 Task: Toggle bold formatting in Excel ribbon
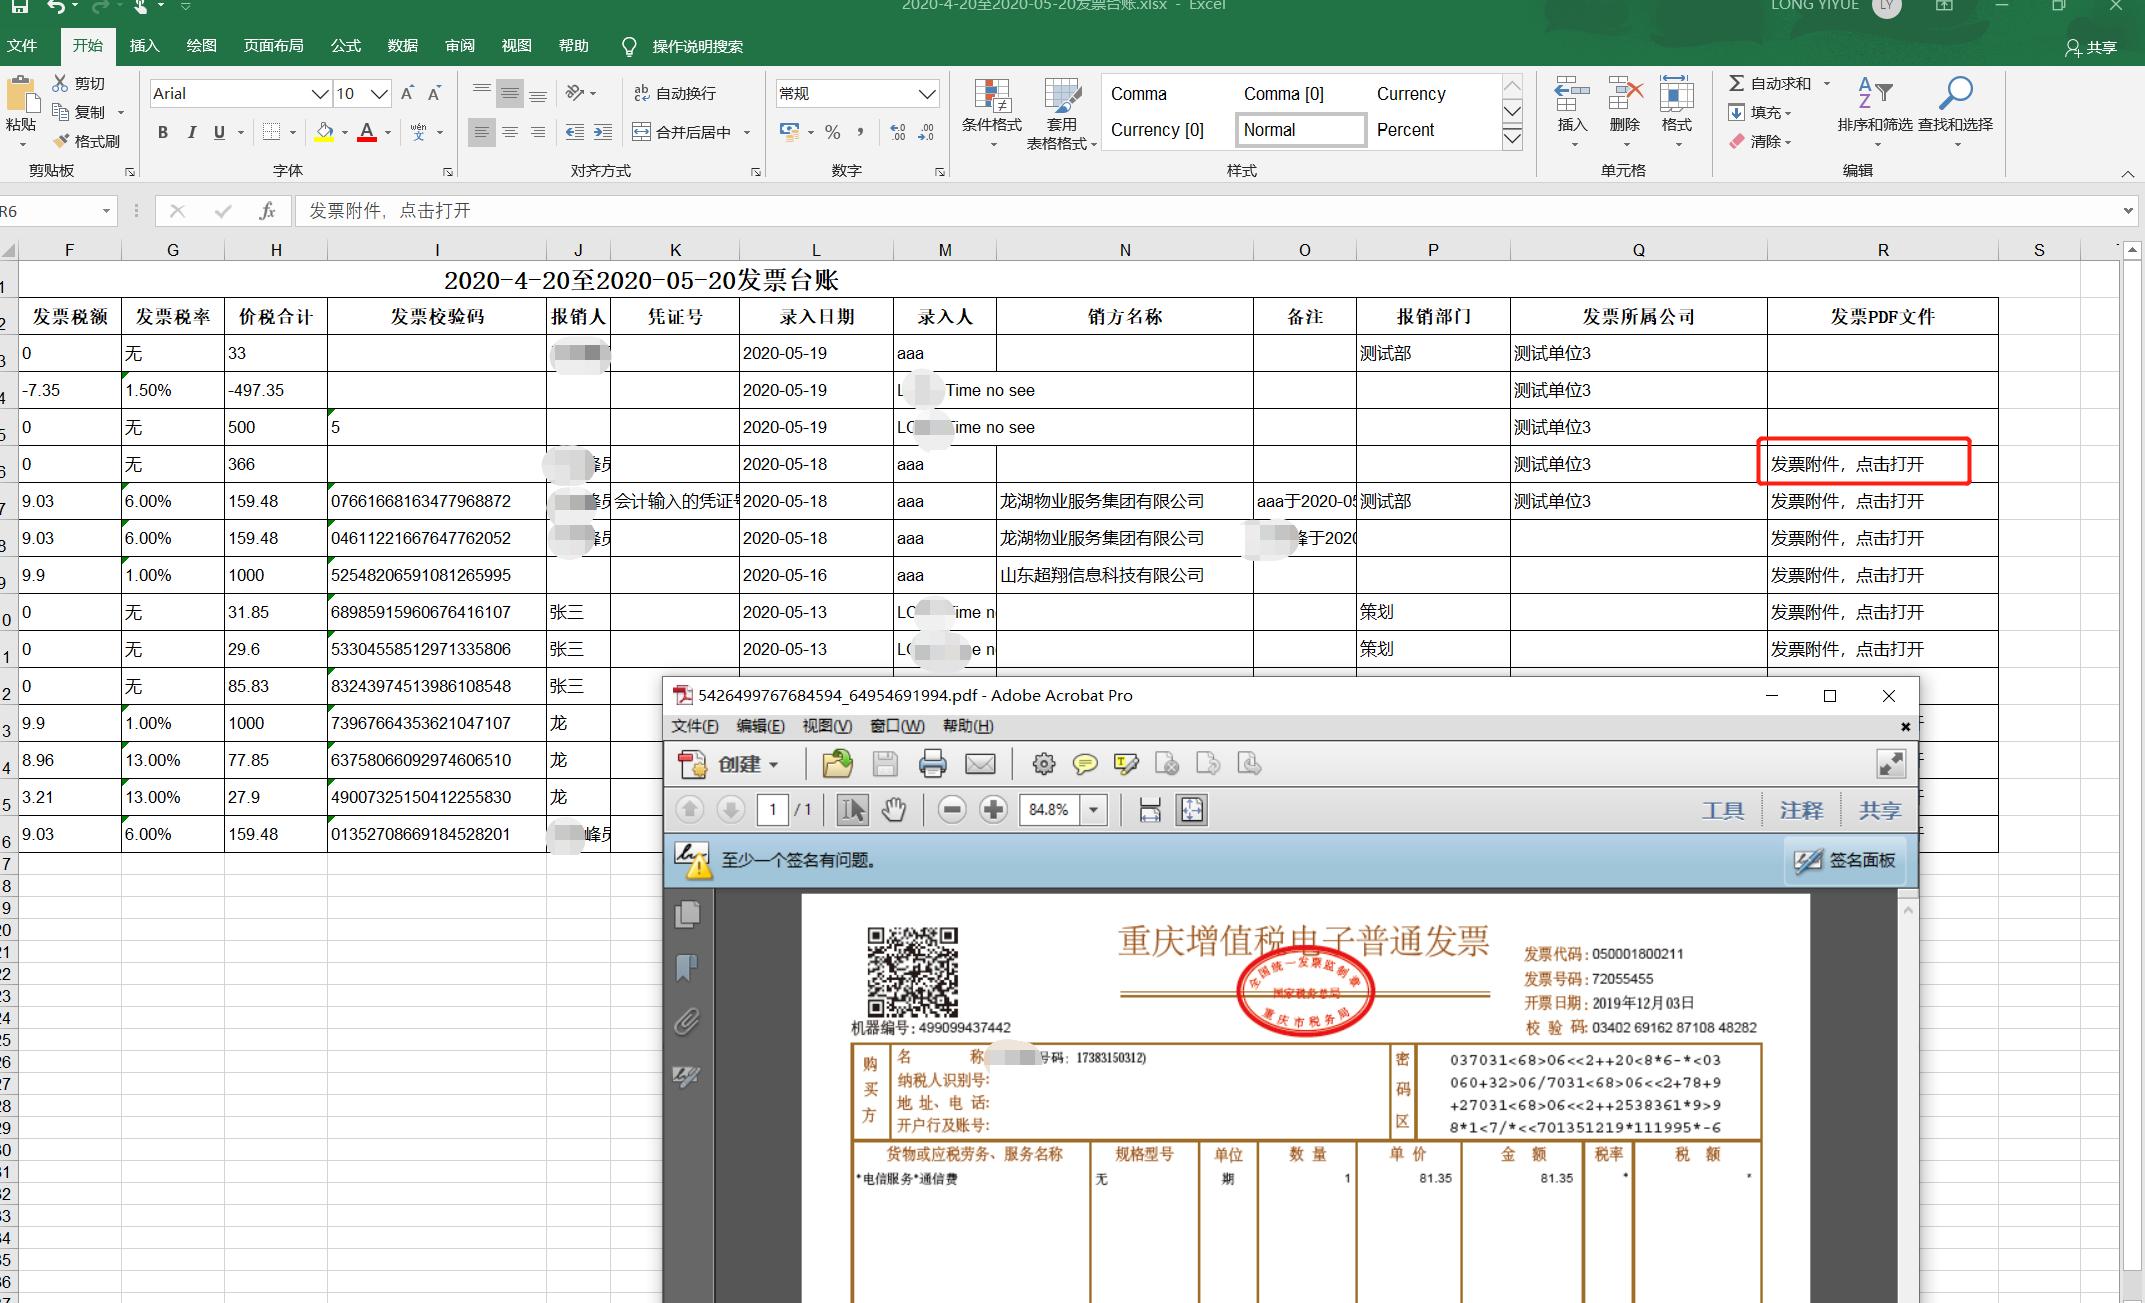(163, 132)
